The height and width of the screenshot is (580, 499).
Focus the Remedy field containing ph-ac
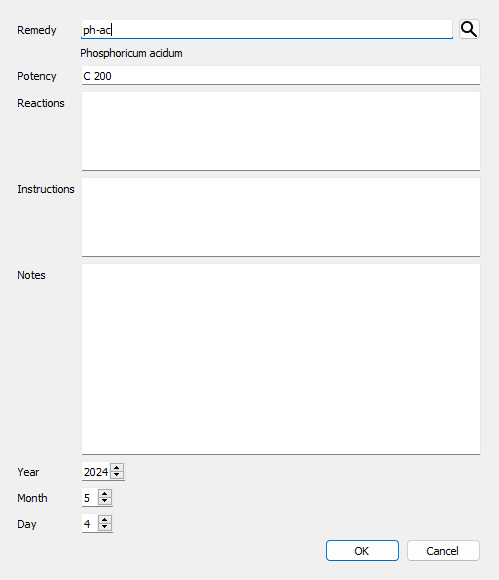267,30
